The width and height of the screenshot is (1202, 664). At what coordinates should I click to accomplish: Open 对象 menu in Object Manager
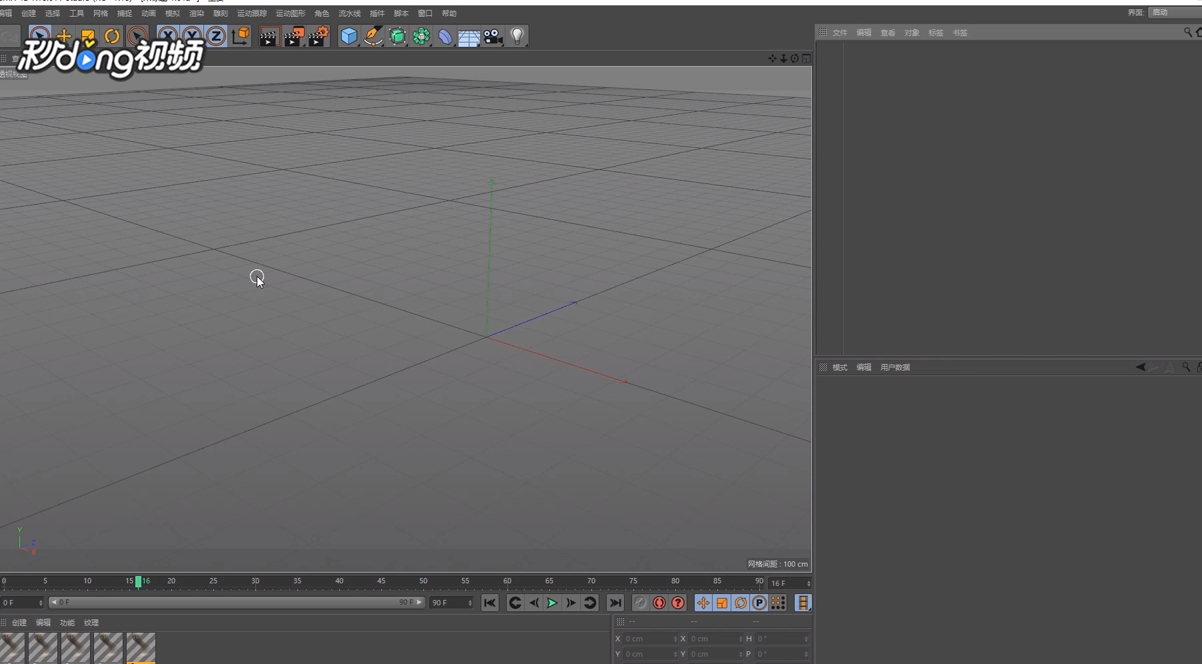[x=912, y=33]
